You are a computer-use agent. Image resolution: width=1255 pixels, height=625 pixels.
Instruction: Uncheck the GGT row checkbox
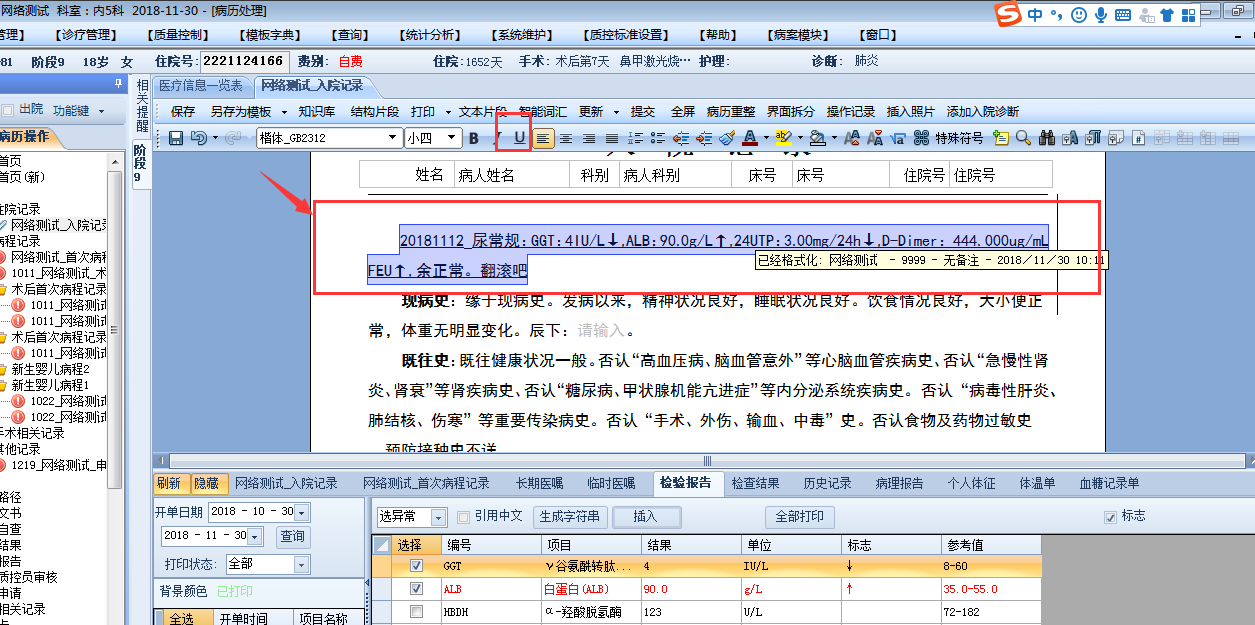pyautogui.click(x=417, y=566)
